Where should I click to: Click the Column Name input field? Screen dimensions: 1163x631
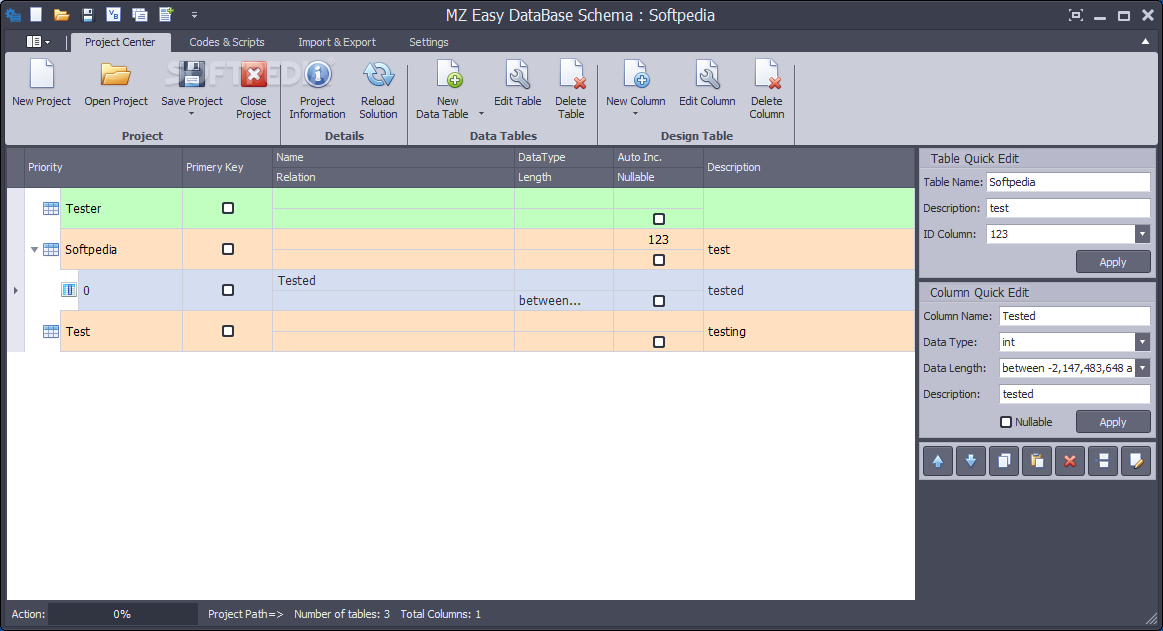coord(1075,316)
